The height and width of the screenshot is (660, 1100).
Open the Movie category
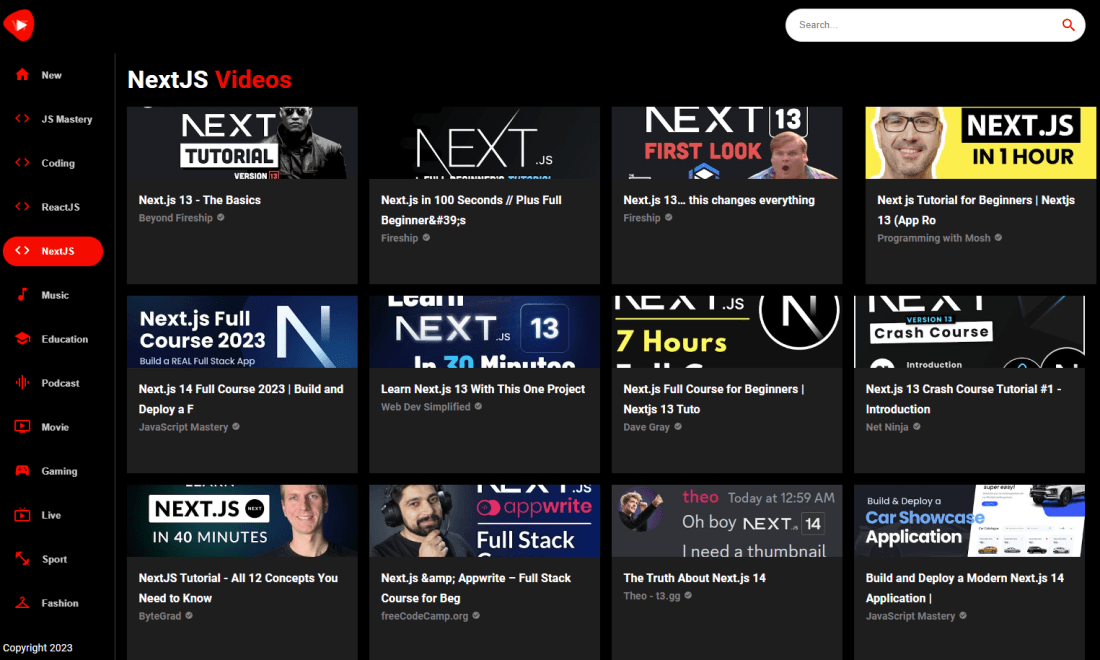pos(53,427)
